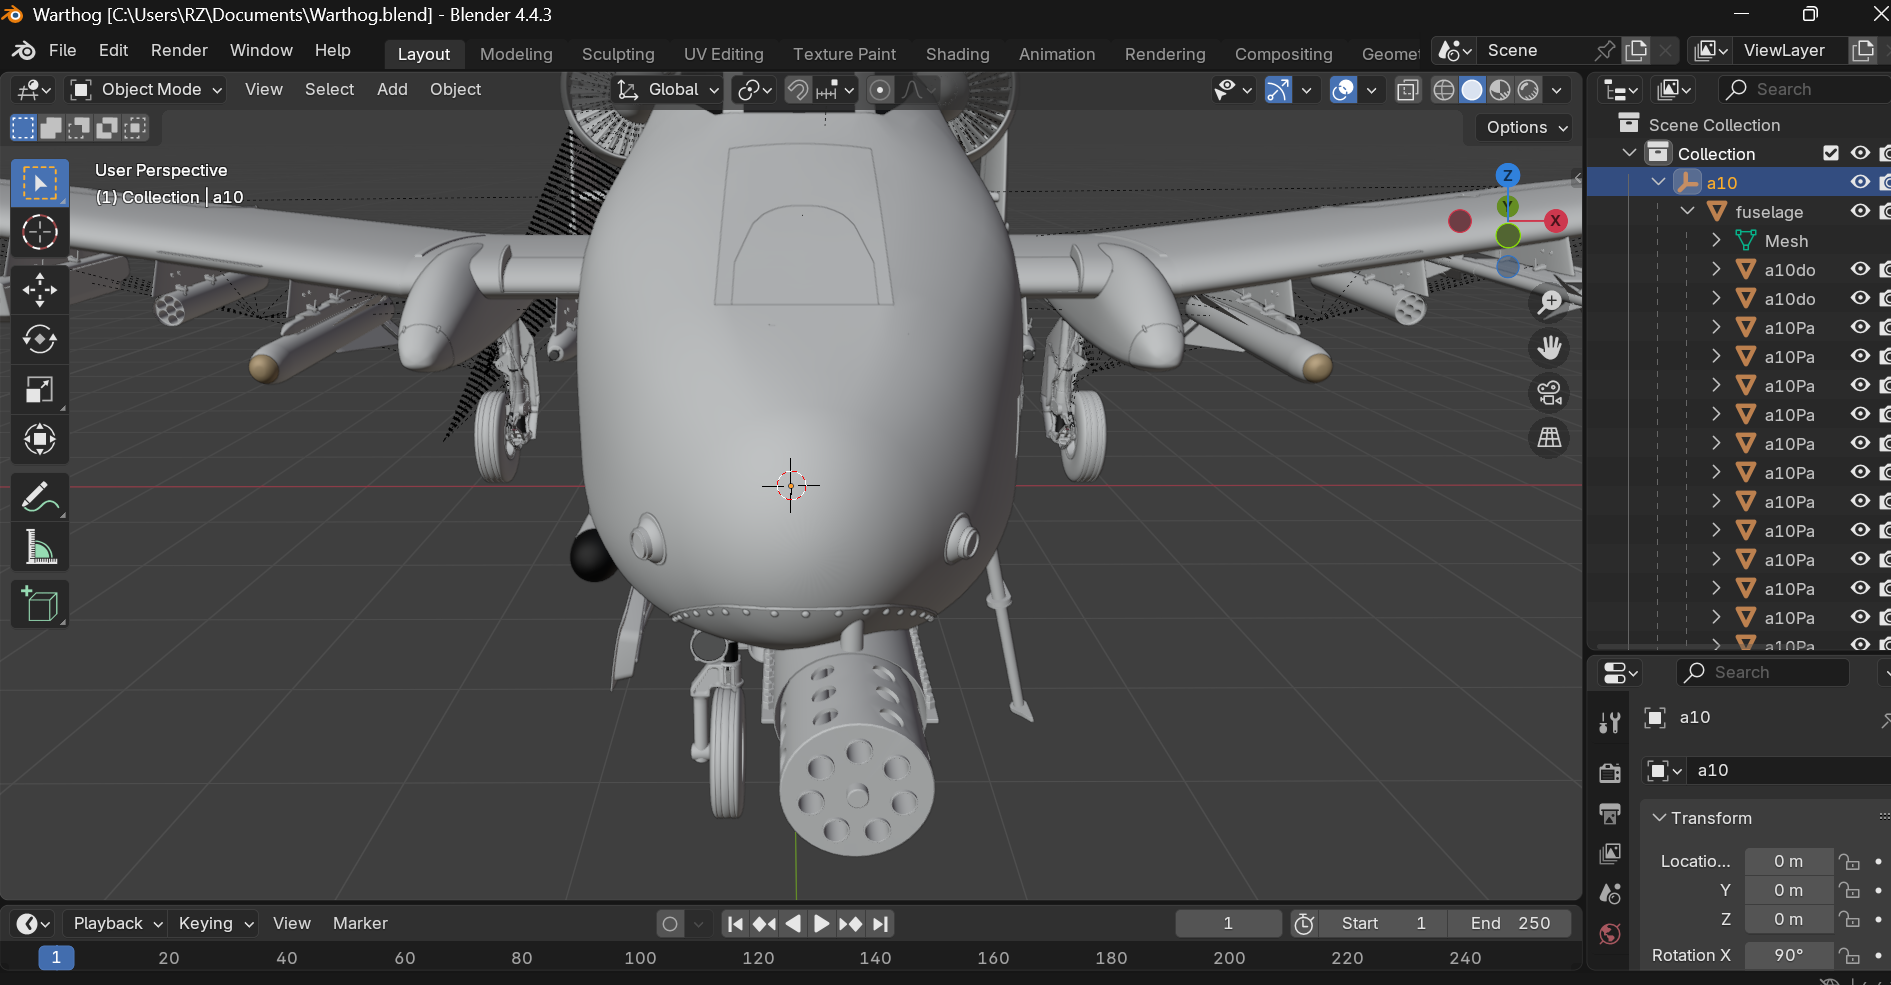Activate the Scale tool
Screen dimensions: 1891x985
(40, 390)
